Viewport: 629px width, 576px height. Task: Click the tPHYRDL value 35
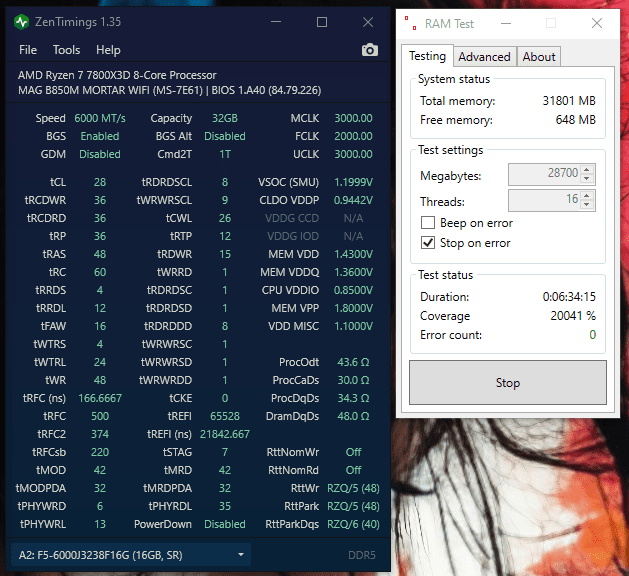(x=225, y=506)
